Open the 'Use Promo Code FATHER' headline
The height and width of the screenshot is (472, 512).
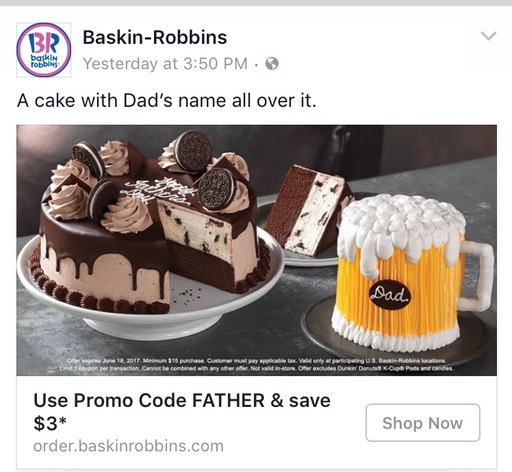[182, 400]
